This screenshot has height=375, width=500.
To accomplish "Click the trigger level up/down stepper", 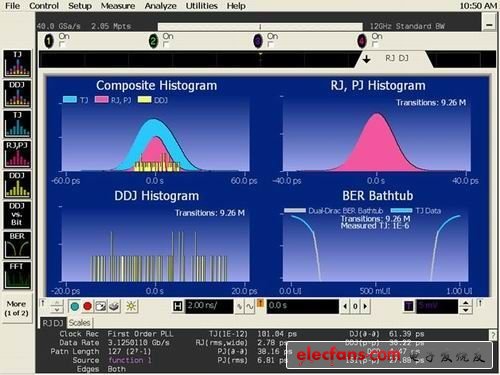I will [x=466, y=306].
